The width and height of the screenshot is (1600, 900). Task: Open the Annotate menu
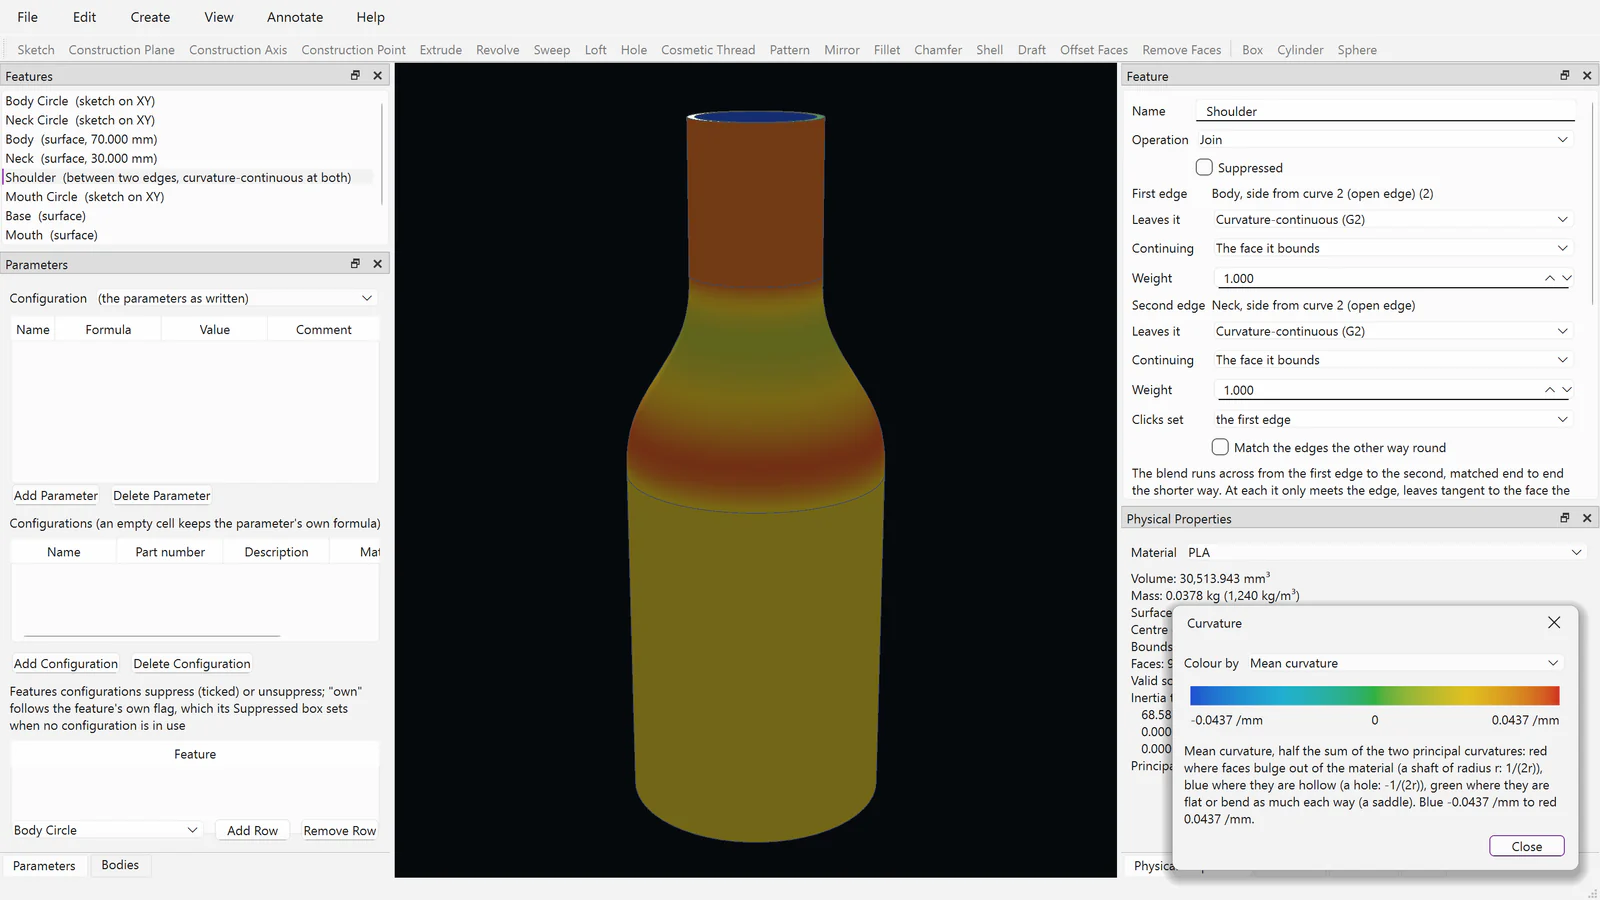pos(295,17)
